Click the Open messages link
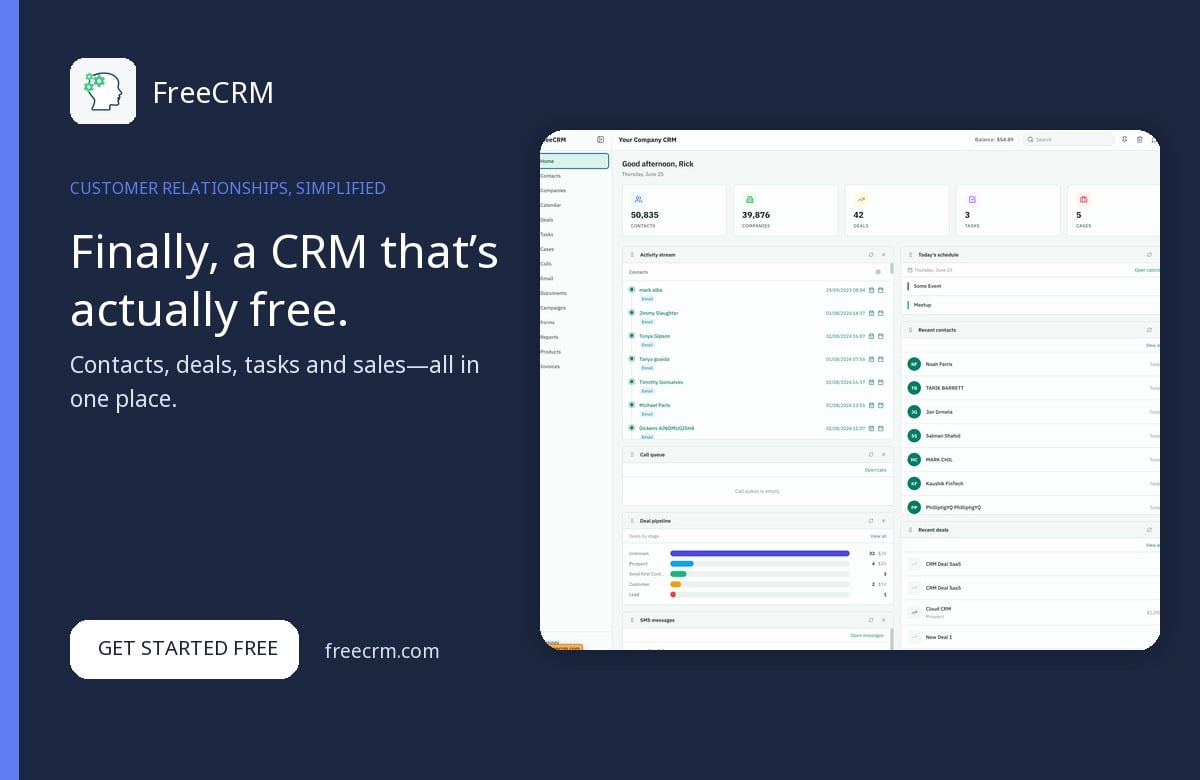This screenshot has height=780, width=1200. 867,635
